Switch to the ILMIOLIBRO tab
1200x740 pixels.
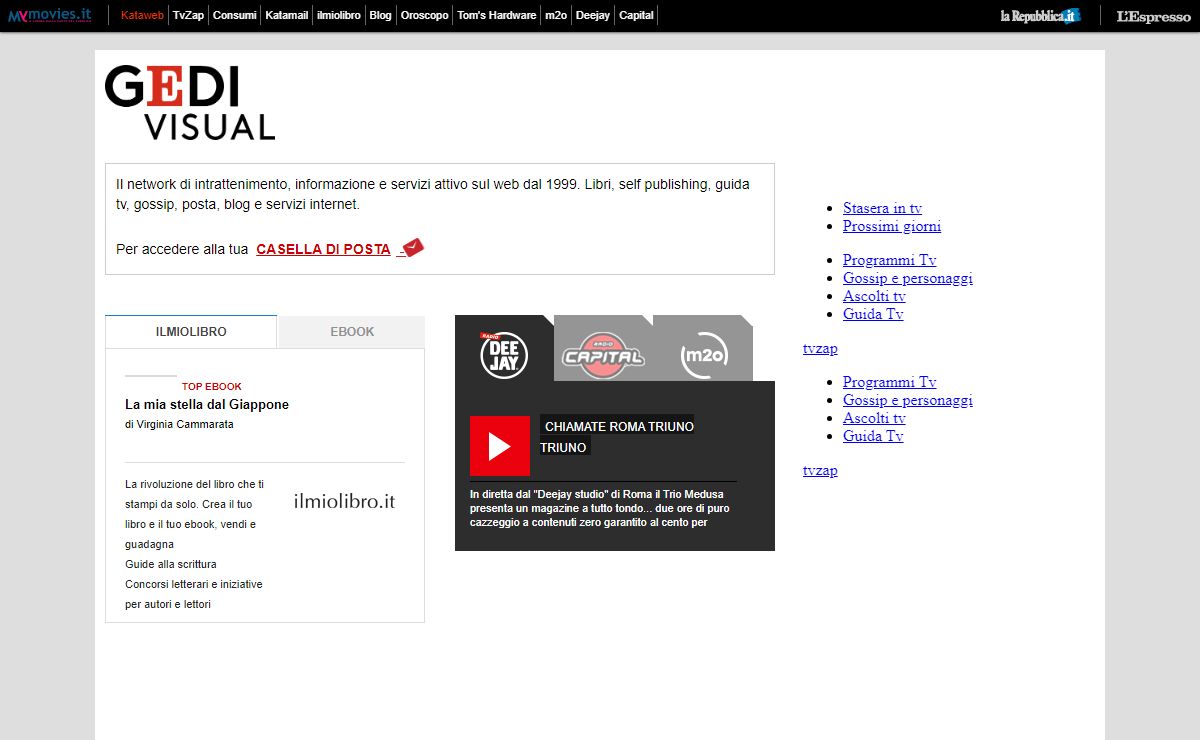click(x=191, y=332)
